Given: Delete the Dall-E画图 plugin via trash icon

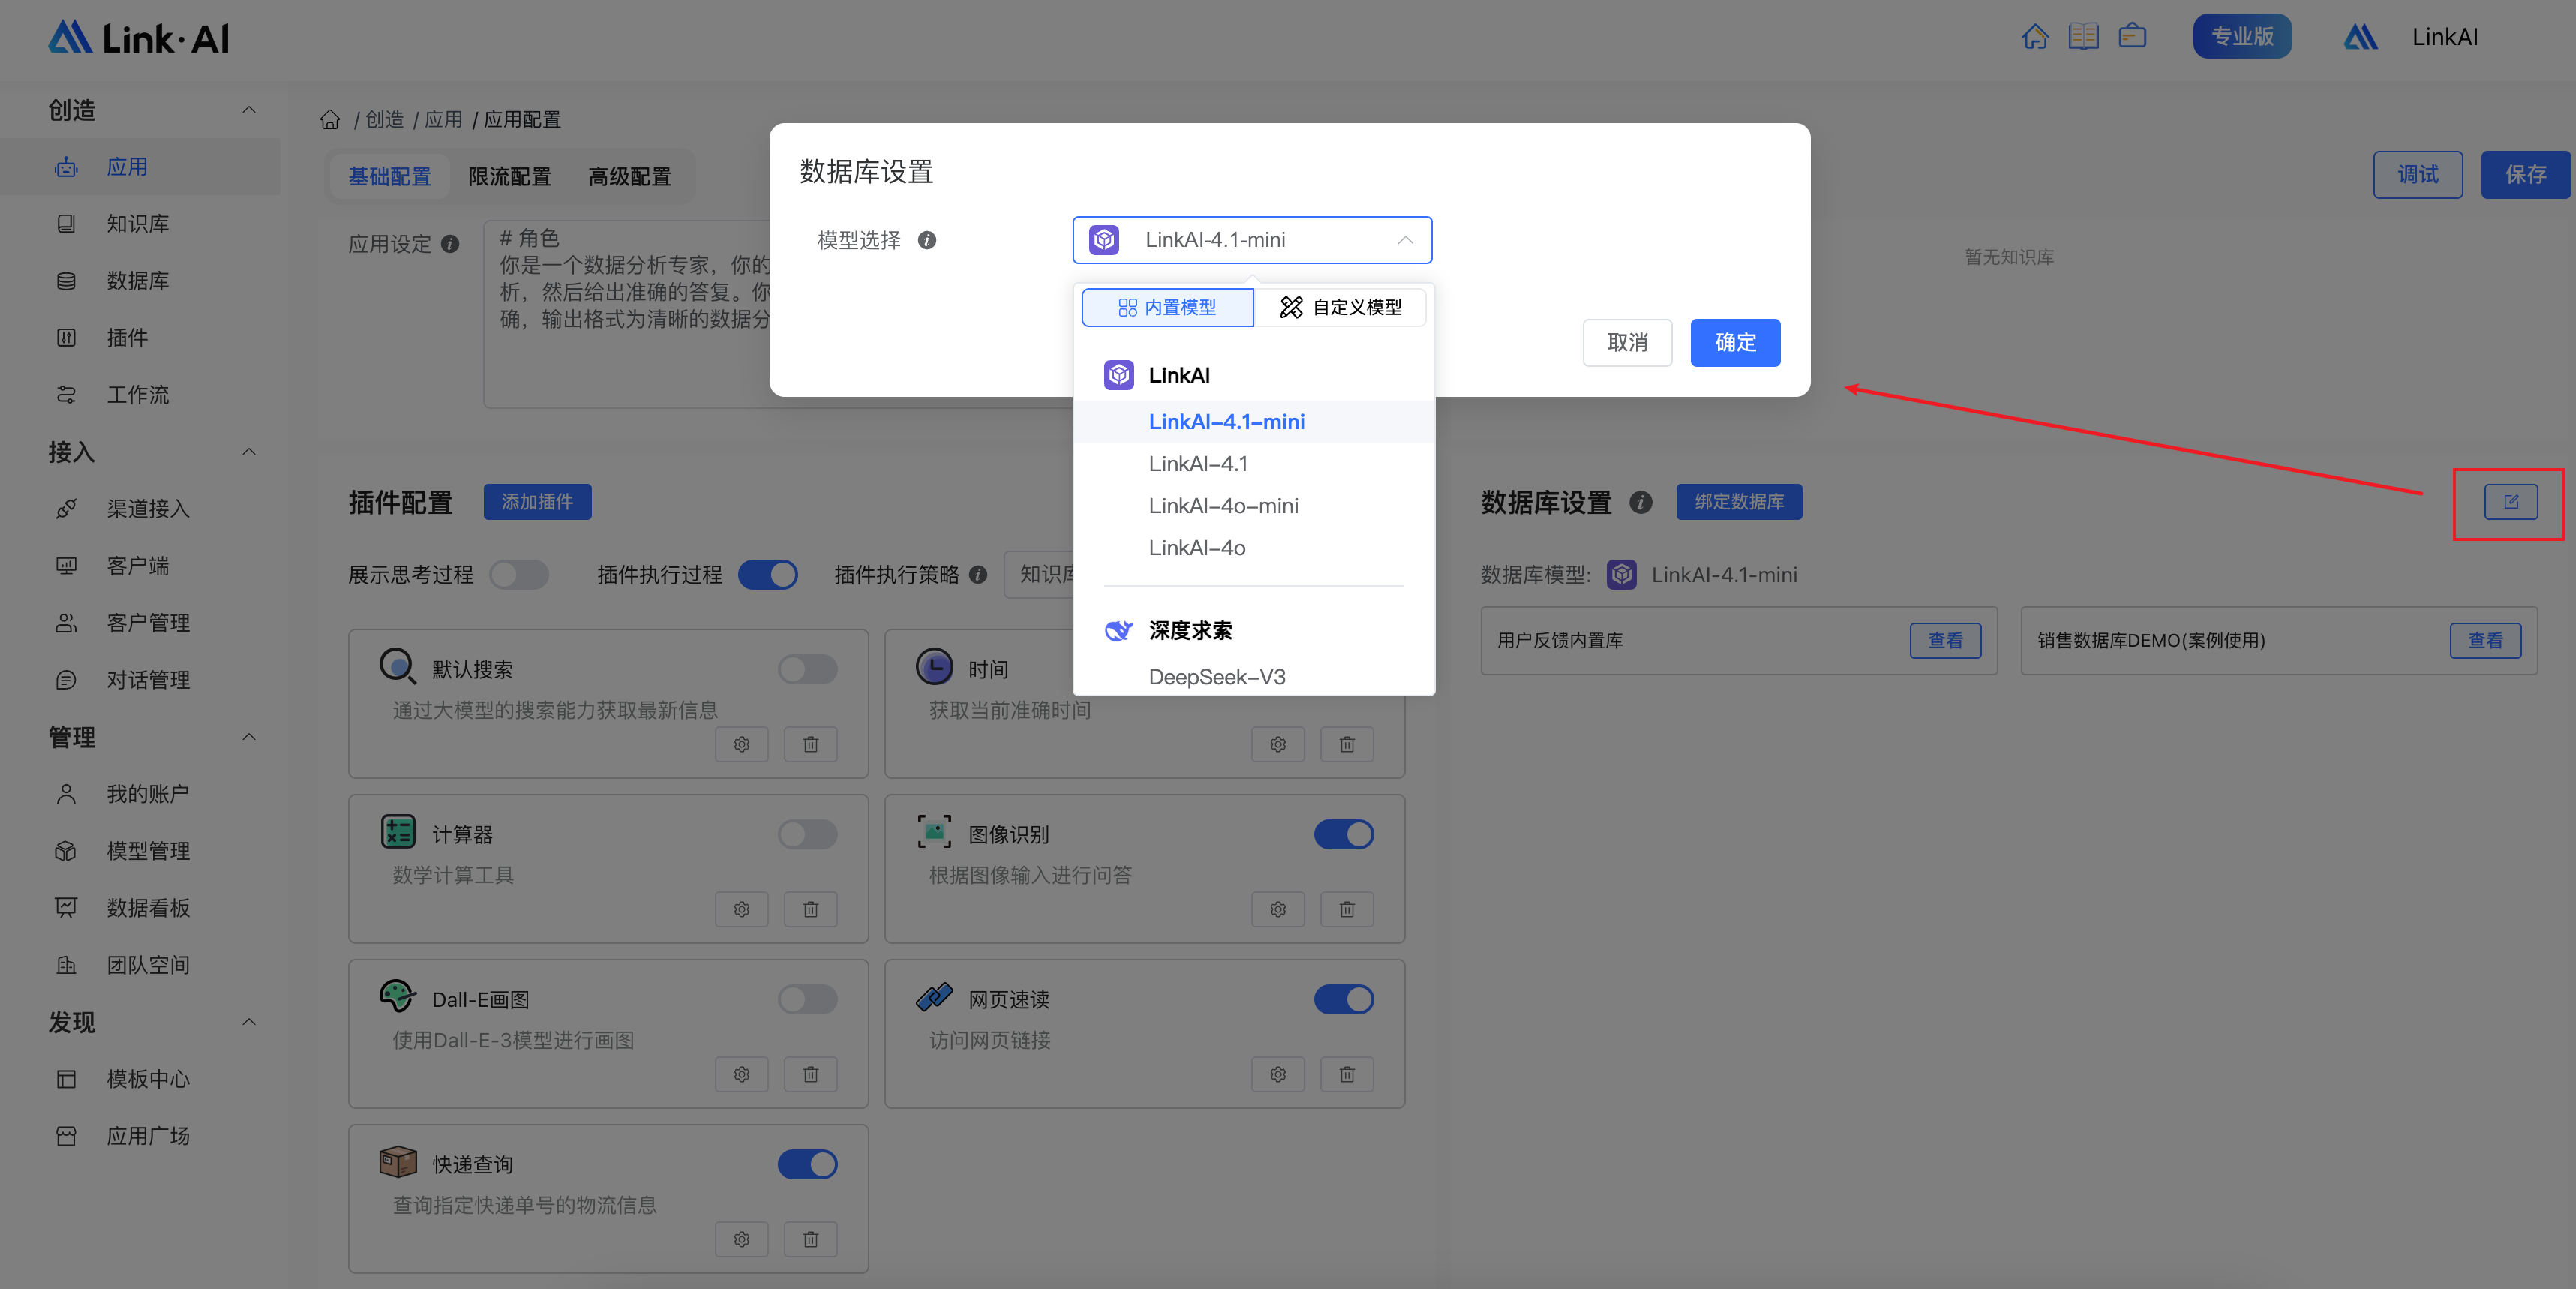Looking at the screenshot, I should pos(811,1074).
